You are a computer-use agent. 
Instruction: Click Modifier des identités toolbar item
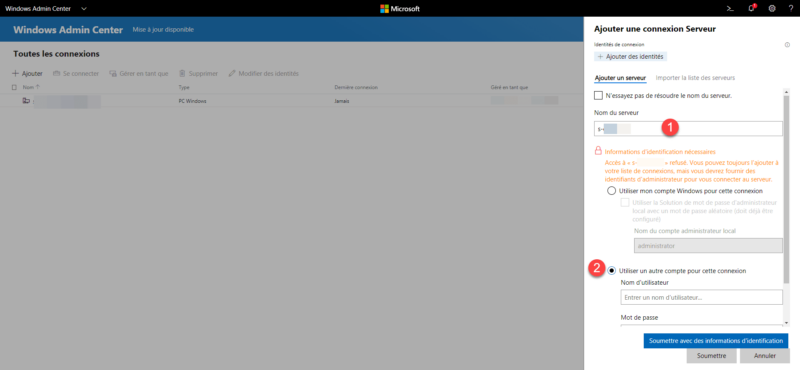(263, 73)
